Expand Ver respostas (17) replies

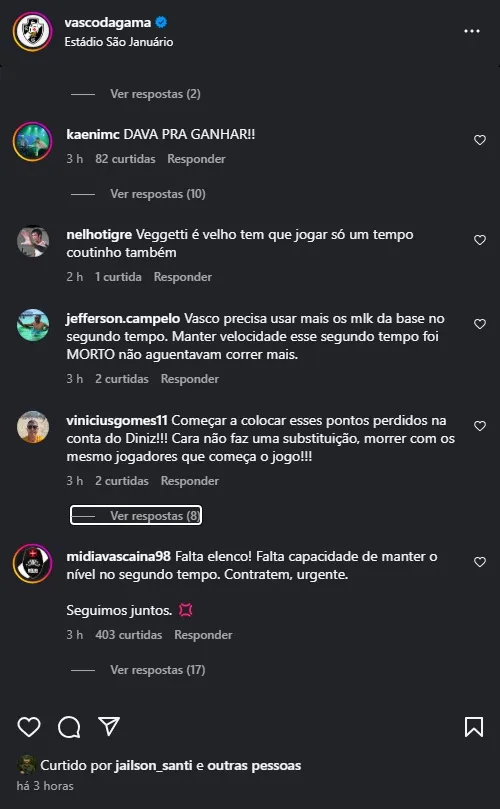coord(157,670)
